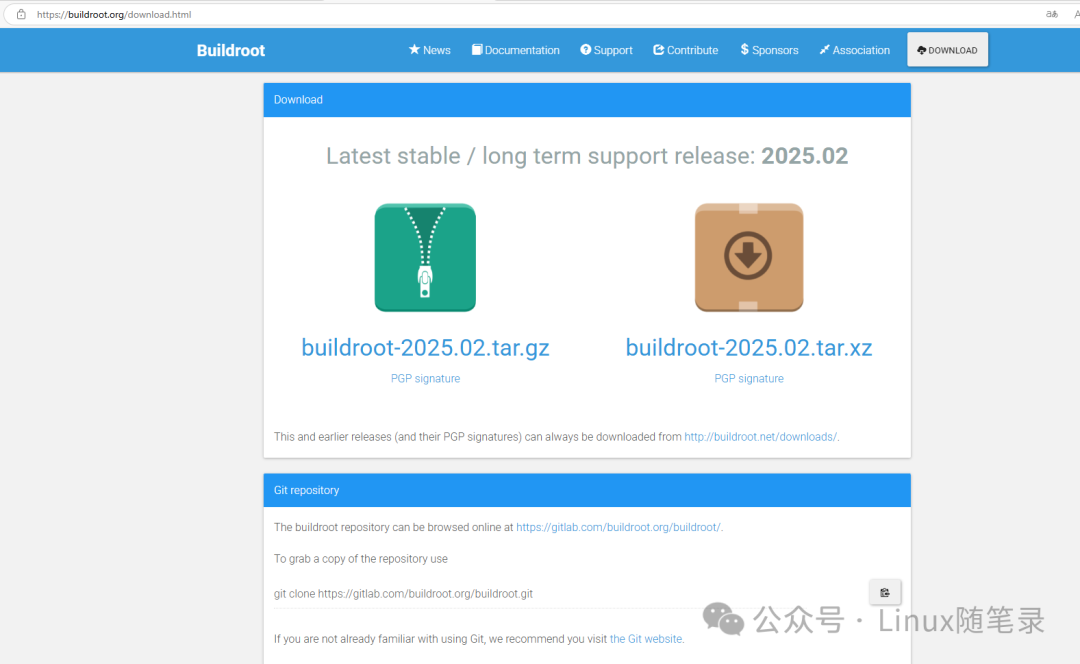Viewport: 1080px width, 664px height.
Task: Download buildroot-2025.02.tar.gz via its link
Action: (x=425, y=347)
